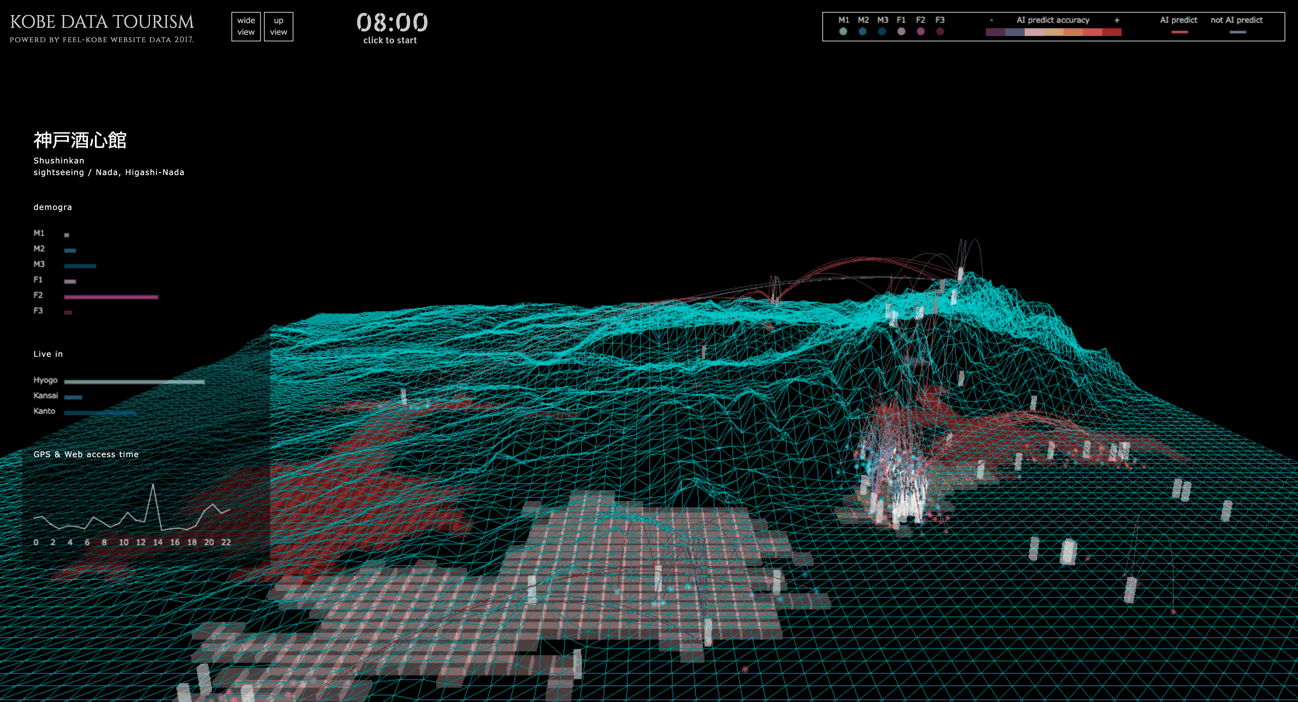Click the Kanto bar under Live in

[100, 412]
